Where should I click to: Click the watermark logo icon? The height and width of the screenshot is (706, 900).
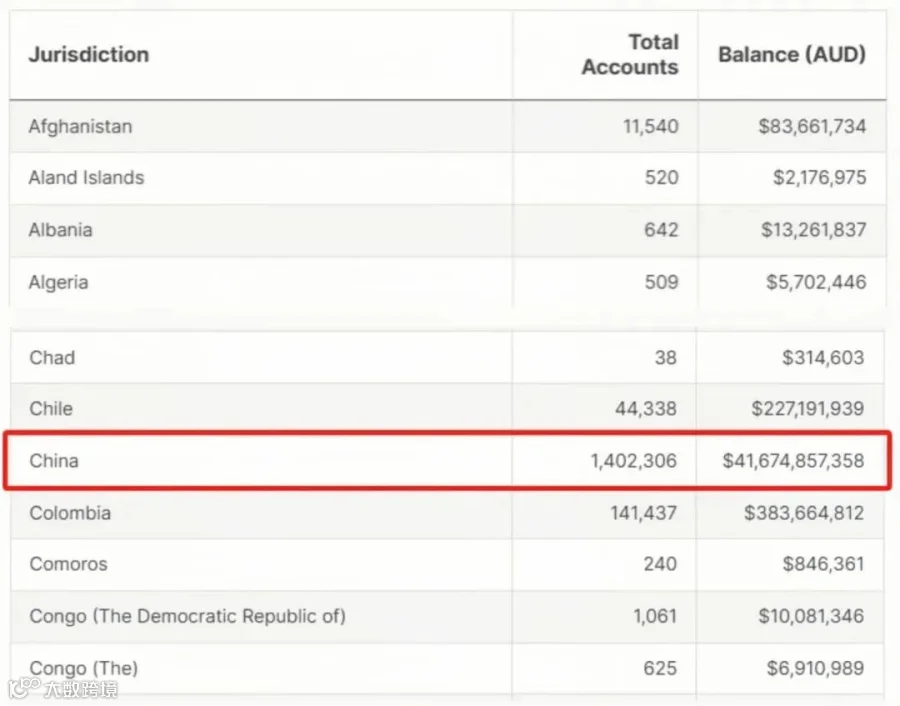click(x=24, y=687)
